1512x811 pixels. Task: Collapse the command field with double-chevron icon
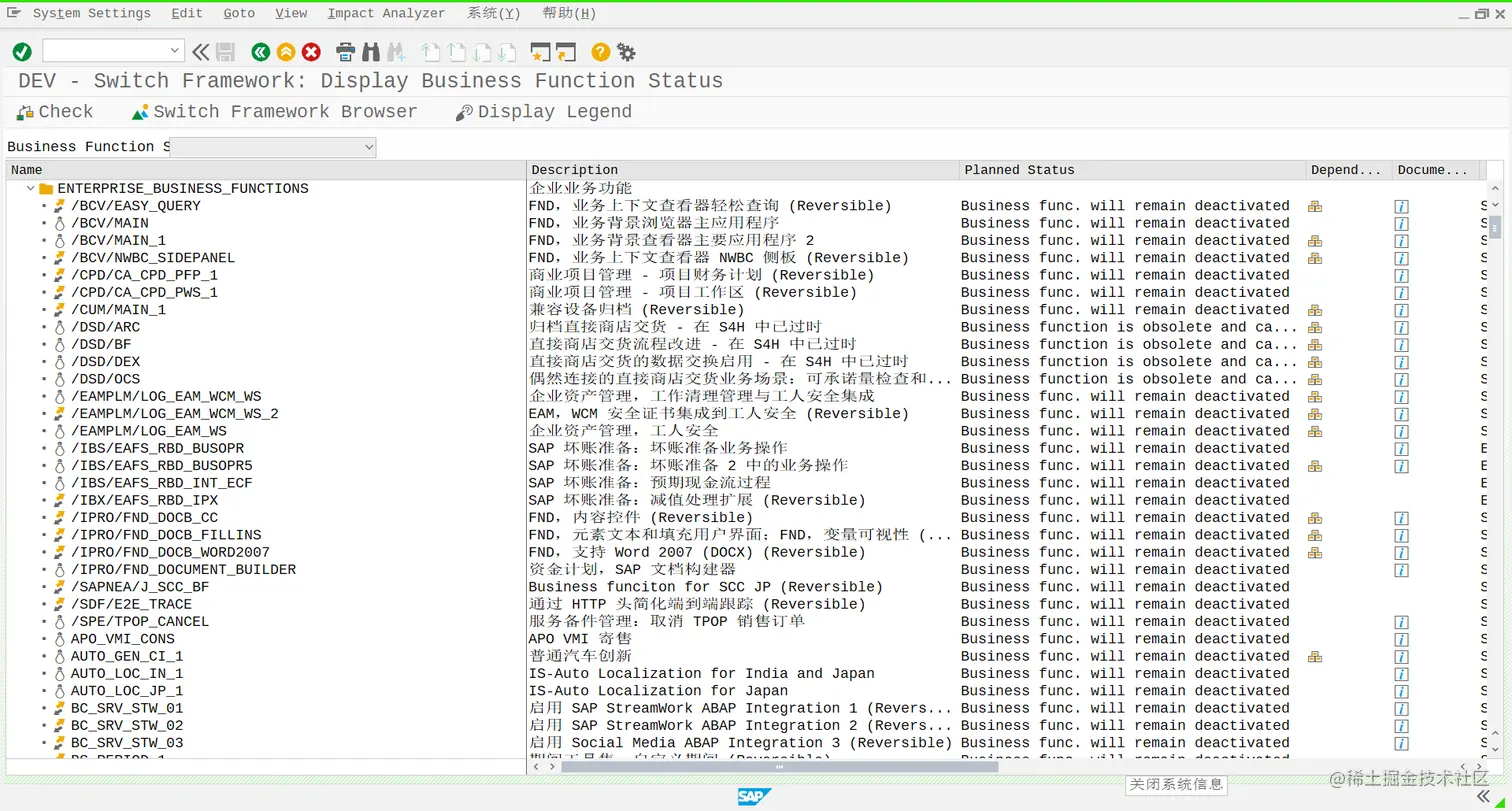(x=201, y=52)
